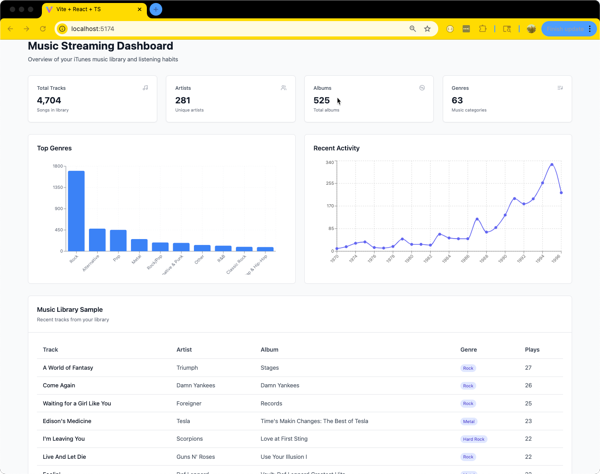Open the extensions puzzle icon
This screenshot has width=600, height=474.
pyautogui.click(x=483, y=29)
